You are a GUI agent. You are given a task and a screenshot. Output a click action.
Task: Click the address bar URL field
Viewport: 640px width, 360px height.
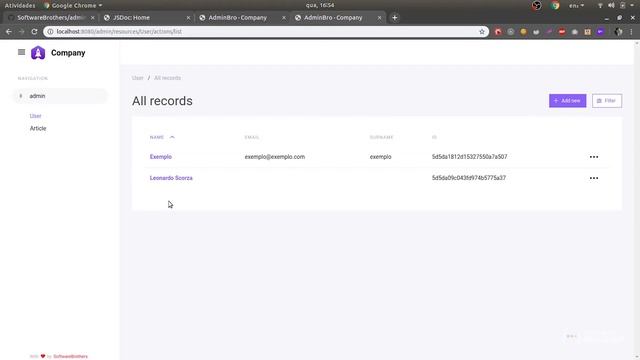[265, 31]
